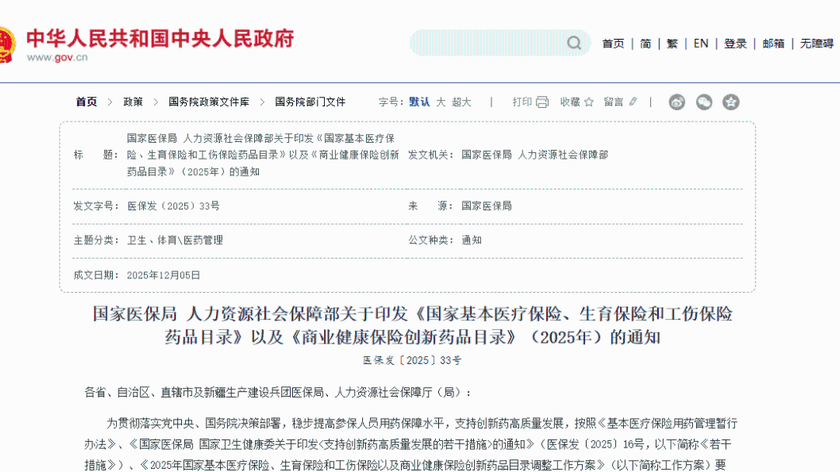Viewport: 840px width, 472px height.
Task: Share the page via Weibo icon
Action: tap(677, 102)
